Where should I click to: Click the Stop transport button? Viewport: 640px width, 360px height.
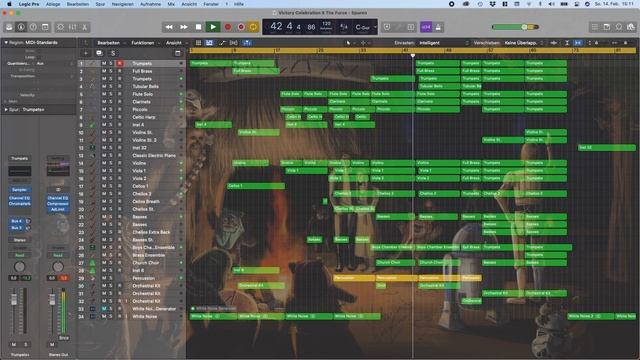[x=198, y=27]
